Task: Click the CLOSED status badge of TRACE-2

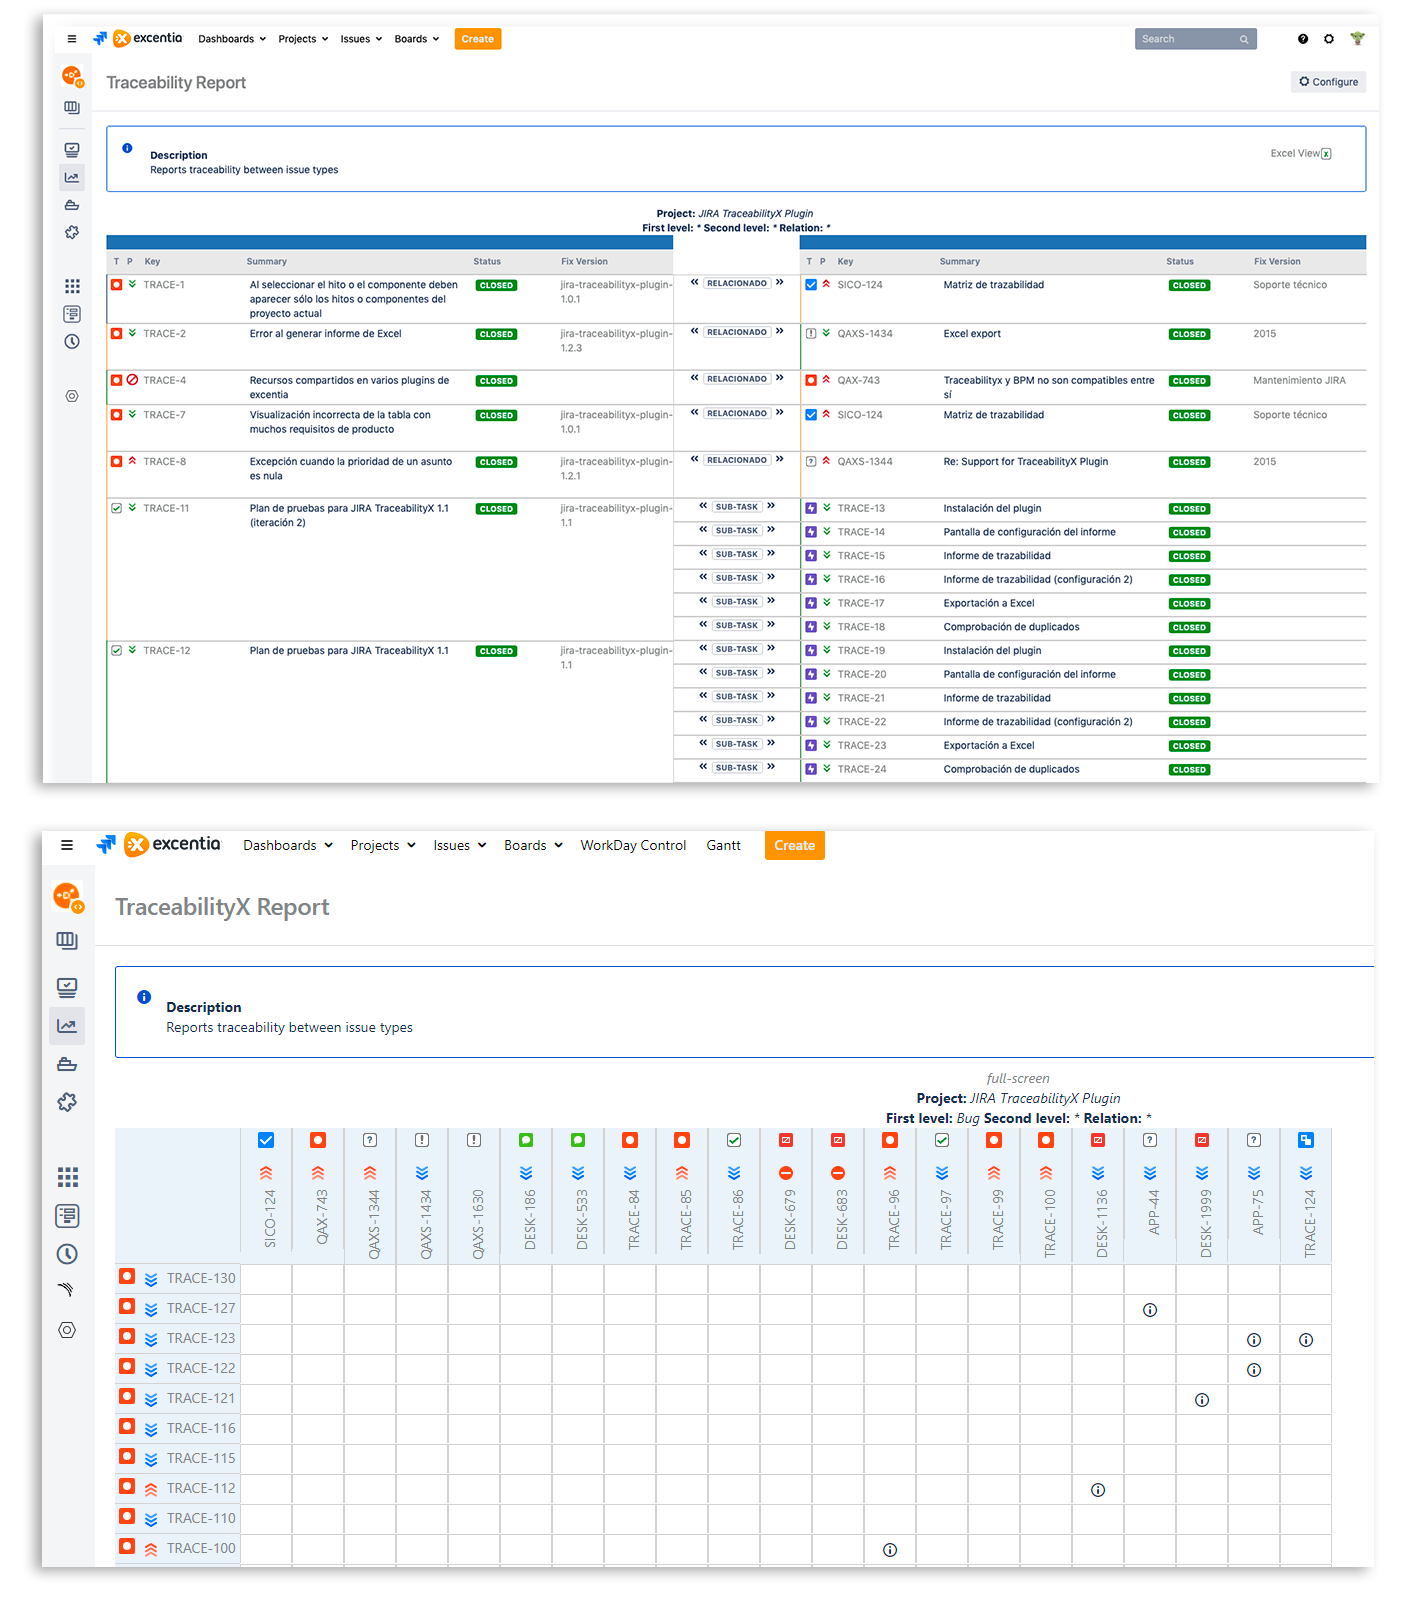Action: (496, 334)
